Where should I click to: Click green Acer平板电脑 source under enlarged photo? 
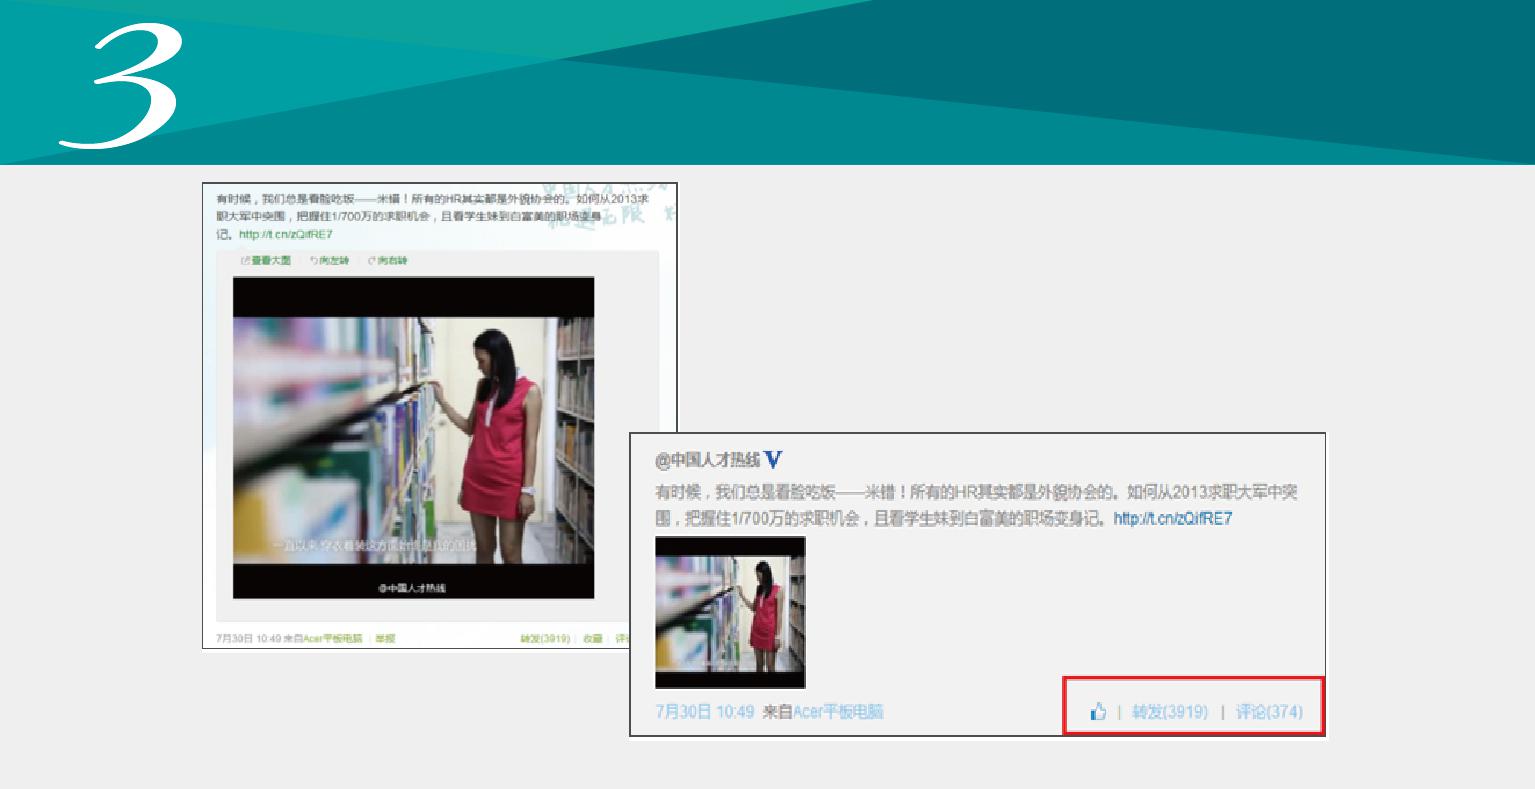[x=333, y=638]
